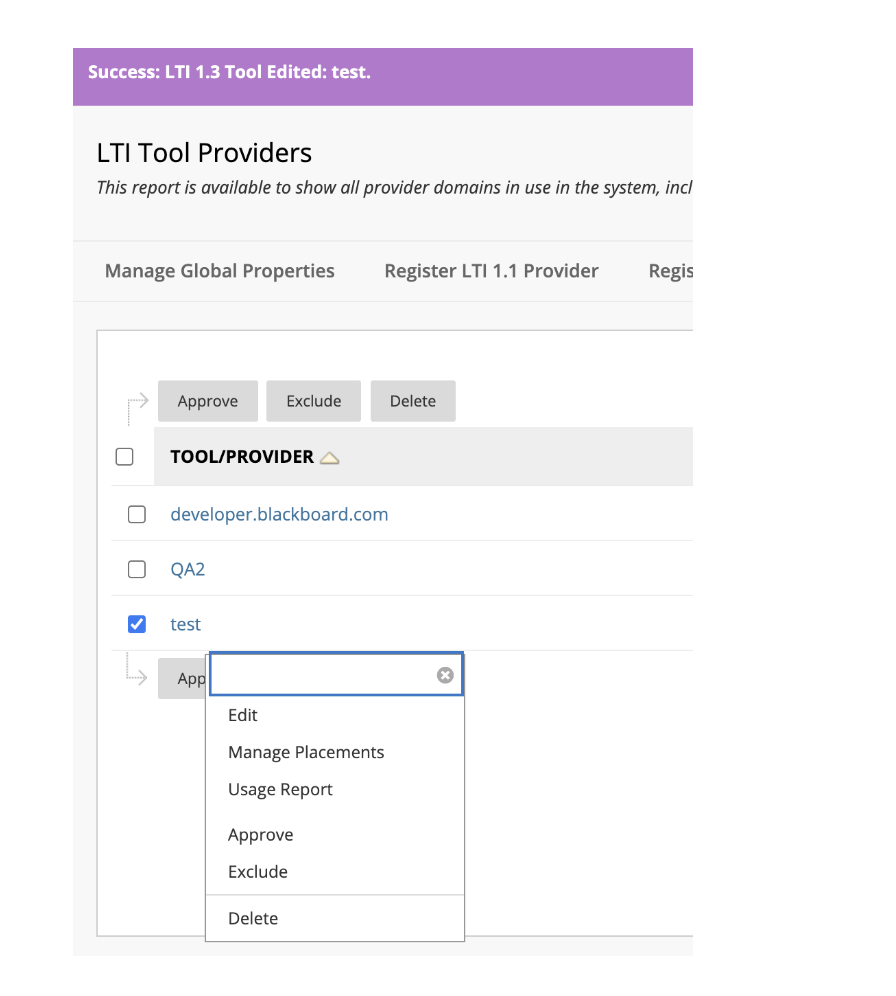Open the developer.blackboard.com provider link
896x996 pixels.
(279, 514)
